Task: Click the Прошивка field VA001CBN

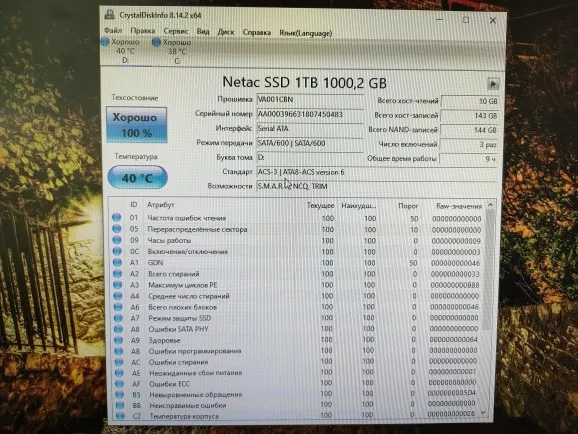Action: 310,100
